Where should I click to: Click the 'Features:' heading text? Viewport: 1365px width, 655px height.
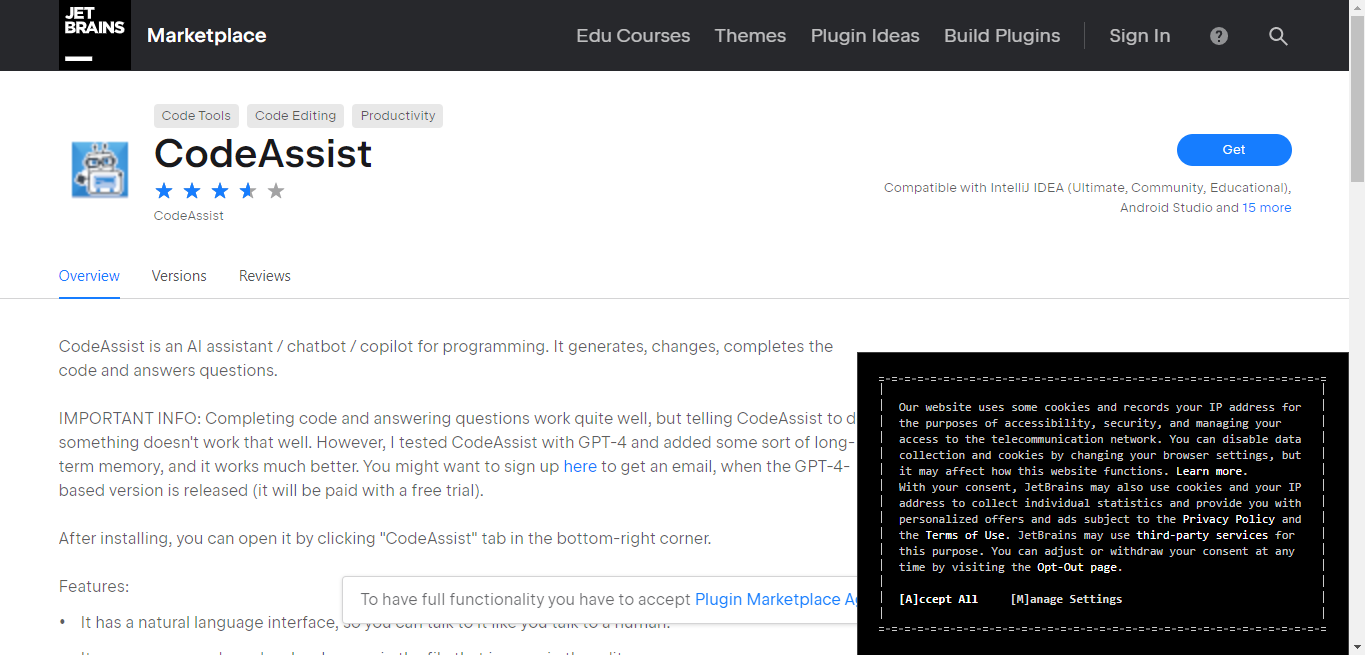[94, 586]
